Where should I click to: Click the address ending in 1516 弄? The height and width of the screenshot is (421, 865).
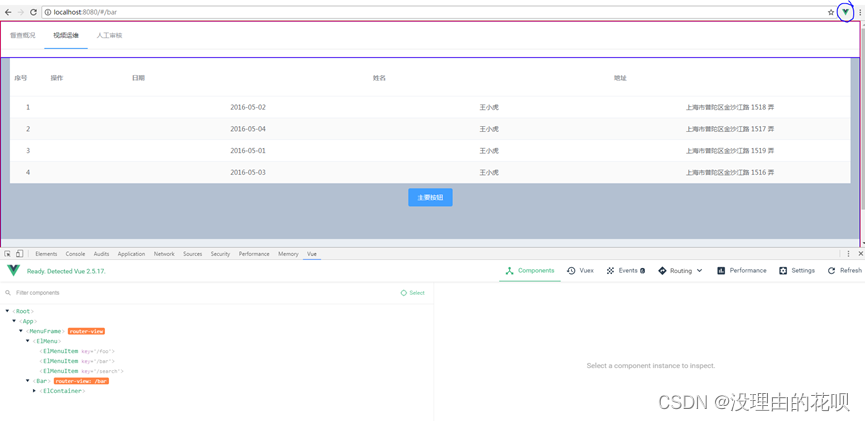[x=730, y=172]
